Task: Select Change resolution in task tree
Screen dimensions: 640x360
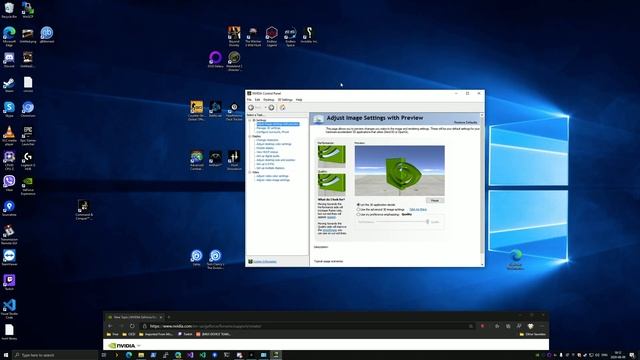Action: click(267, 140)
